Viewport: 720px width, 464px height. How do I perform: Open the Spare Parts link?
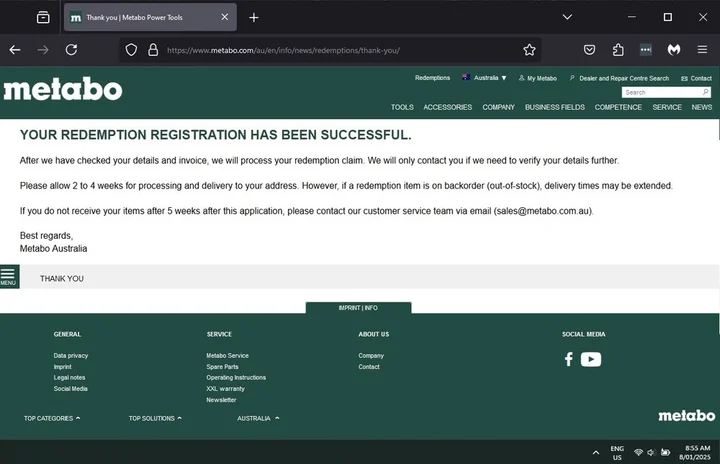[x=222, y=367]
